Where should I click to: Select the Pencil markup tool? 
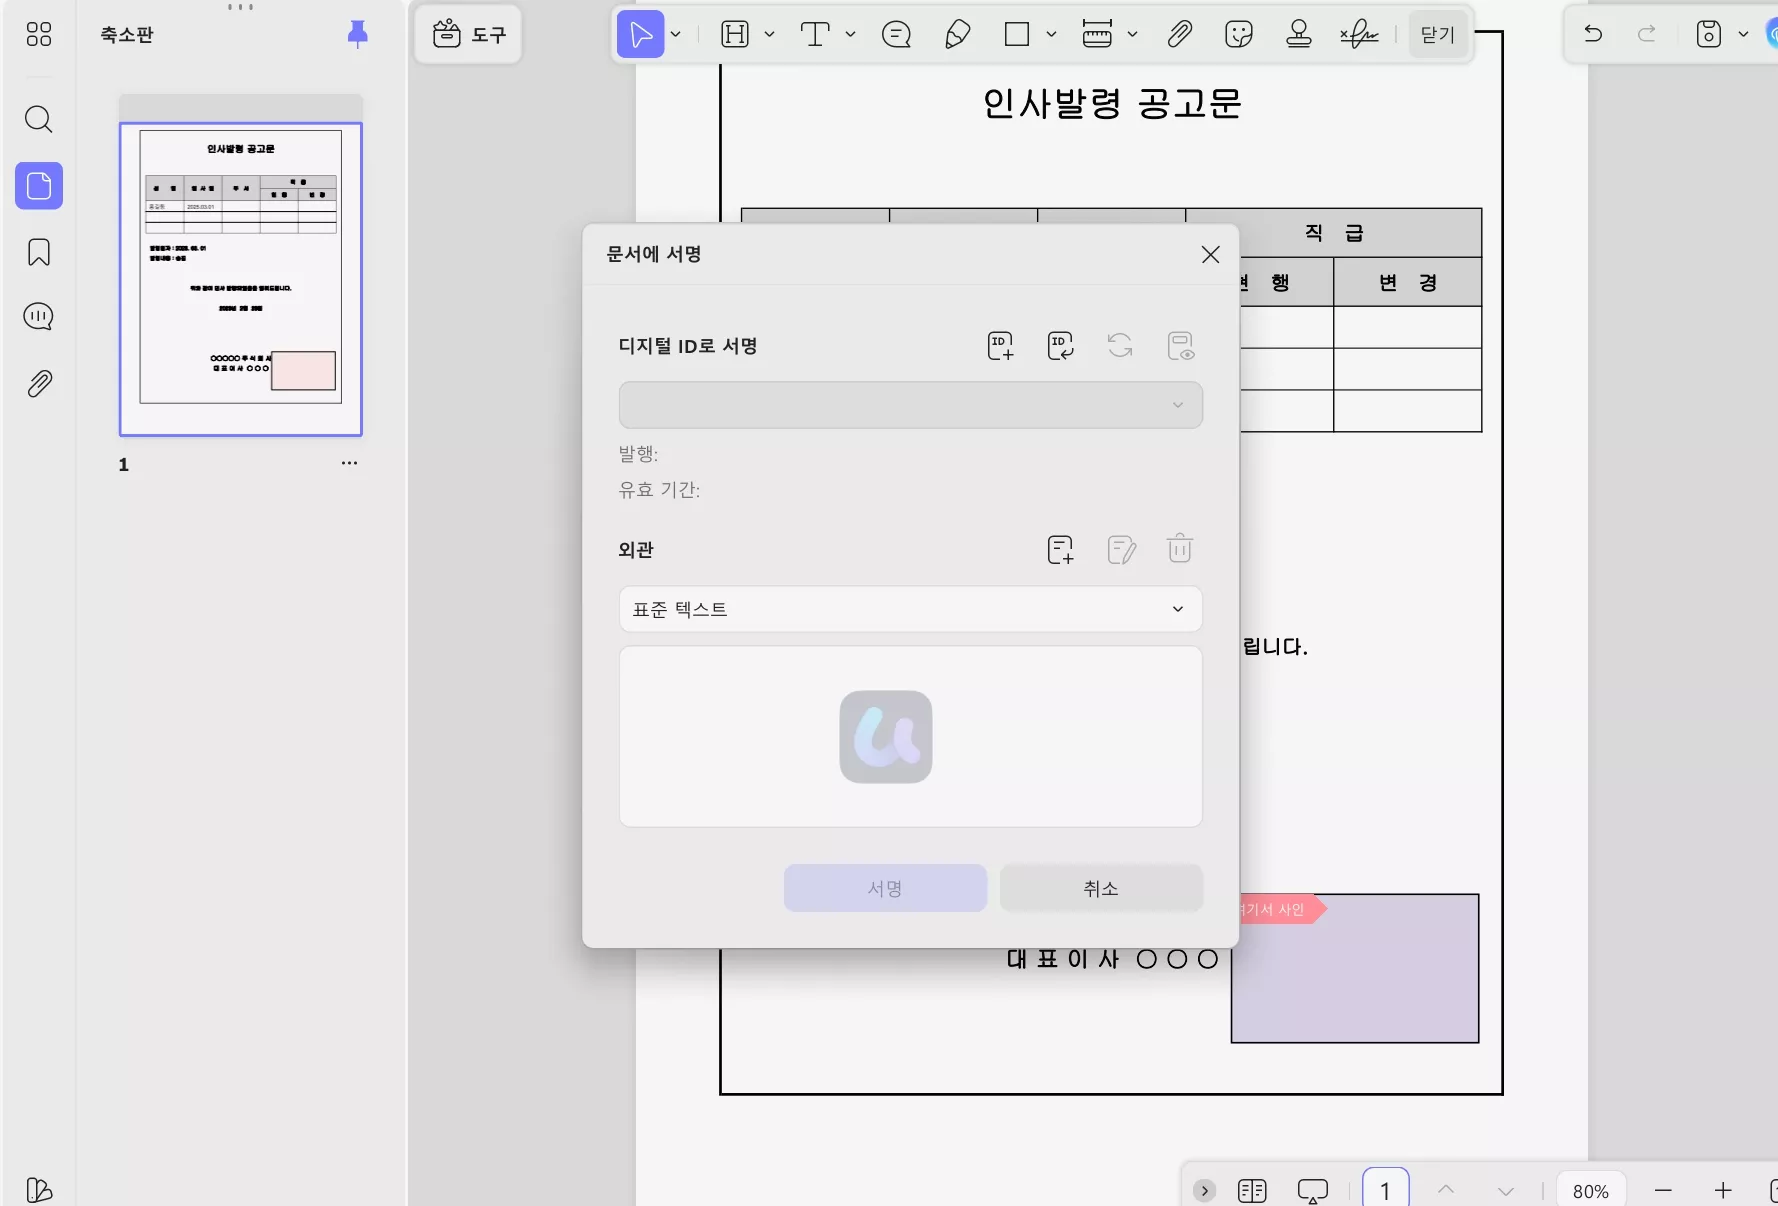[x=957, y=34]
